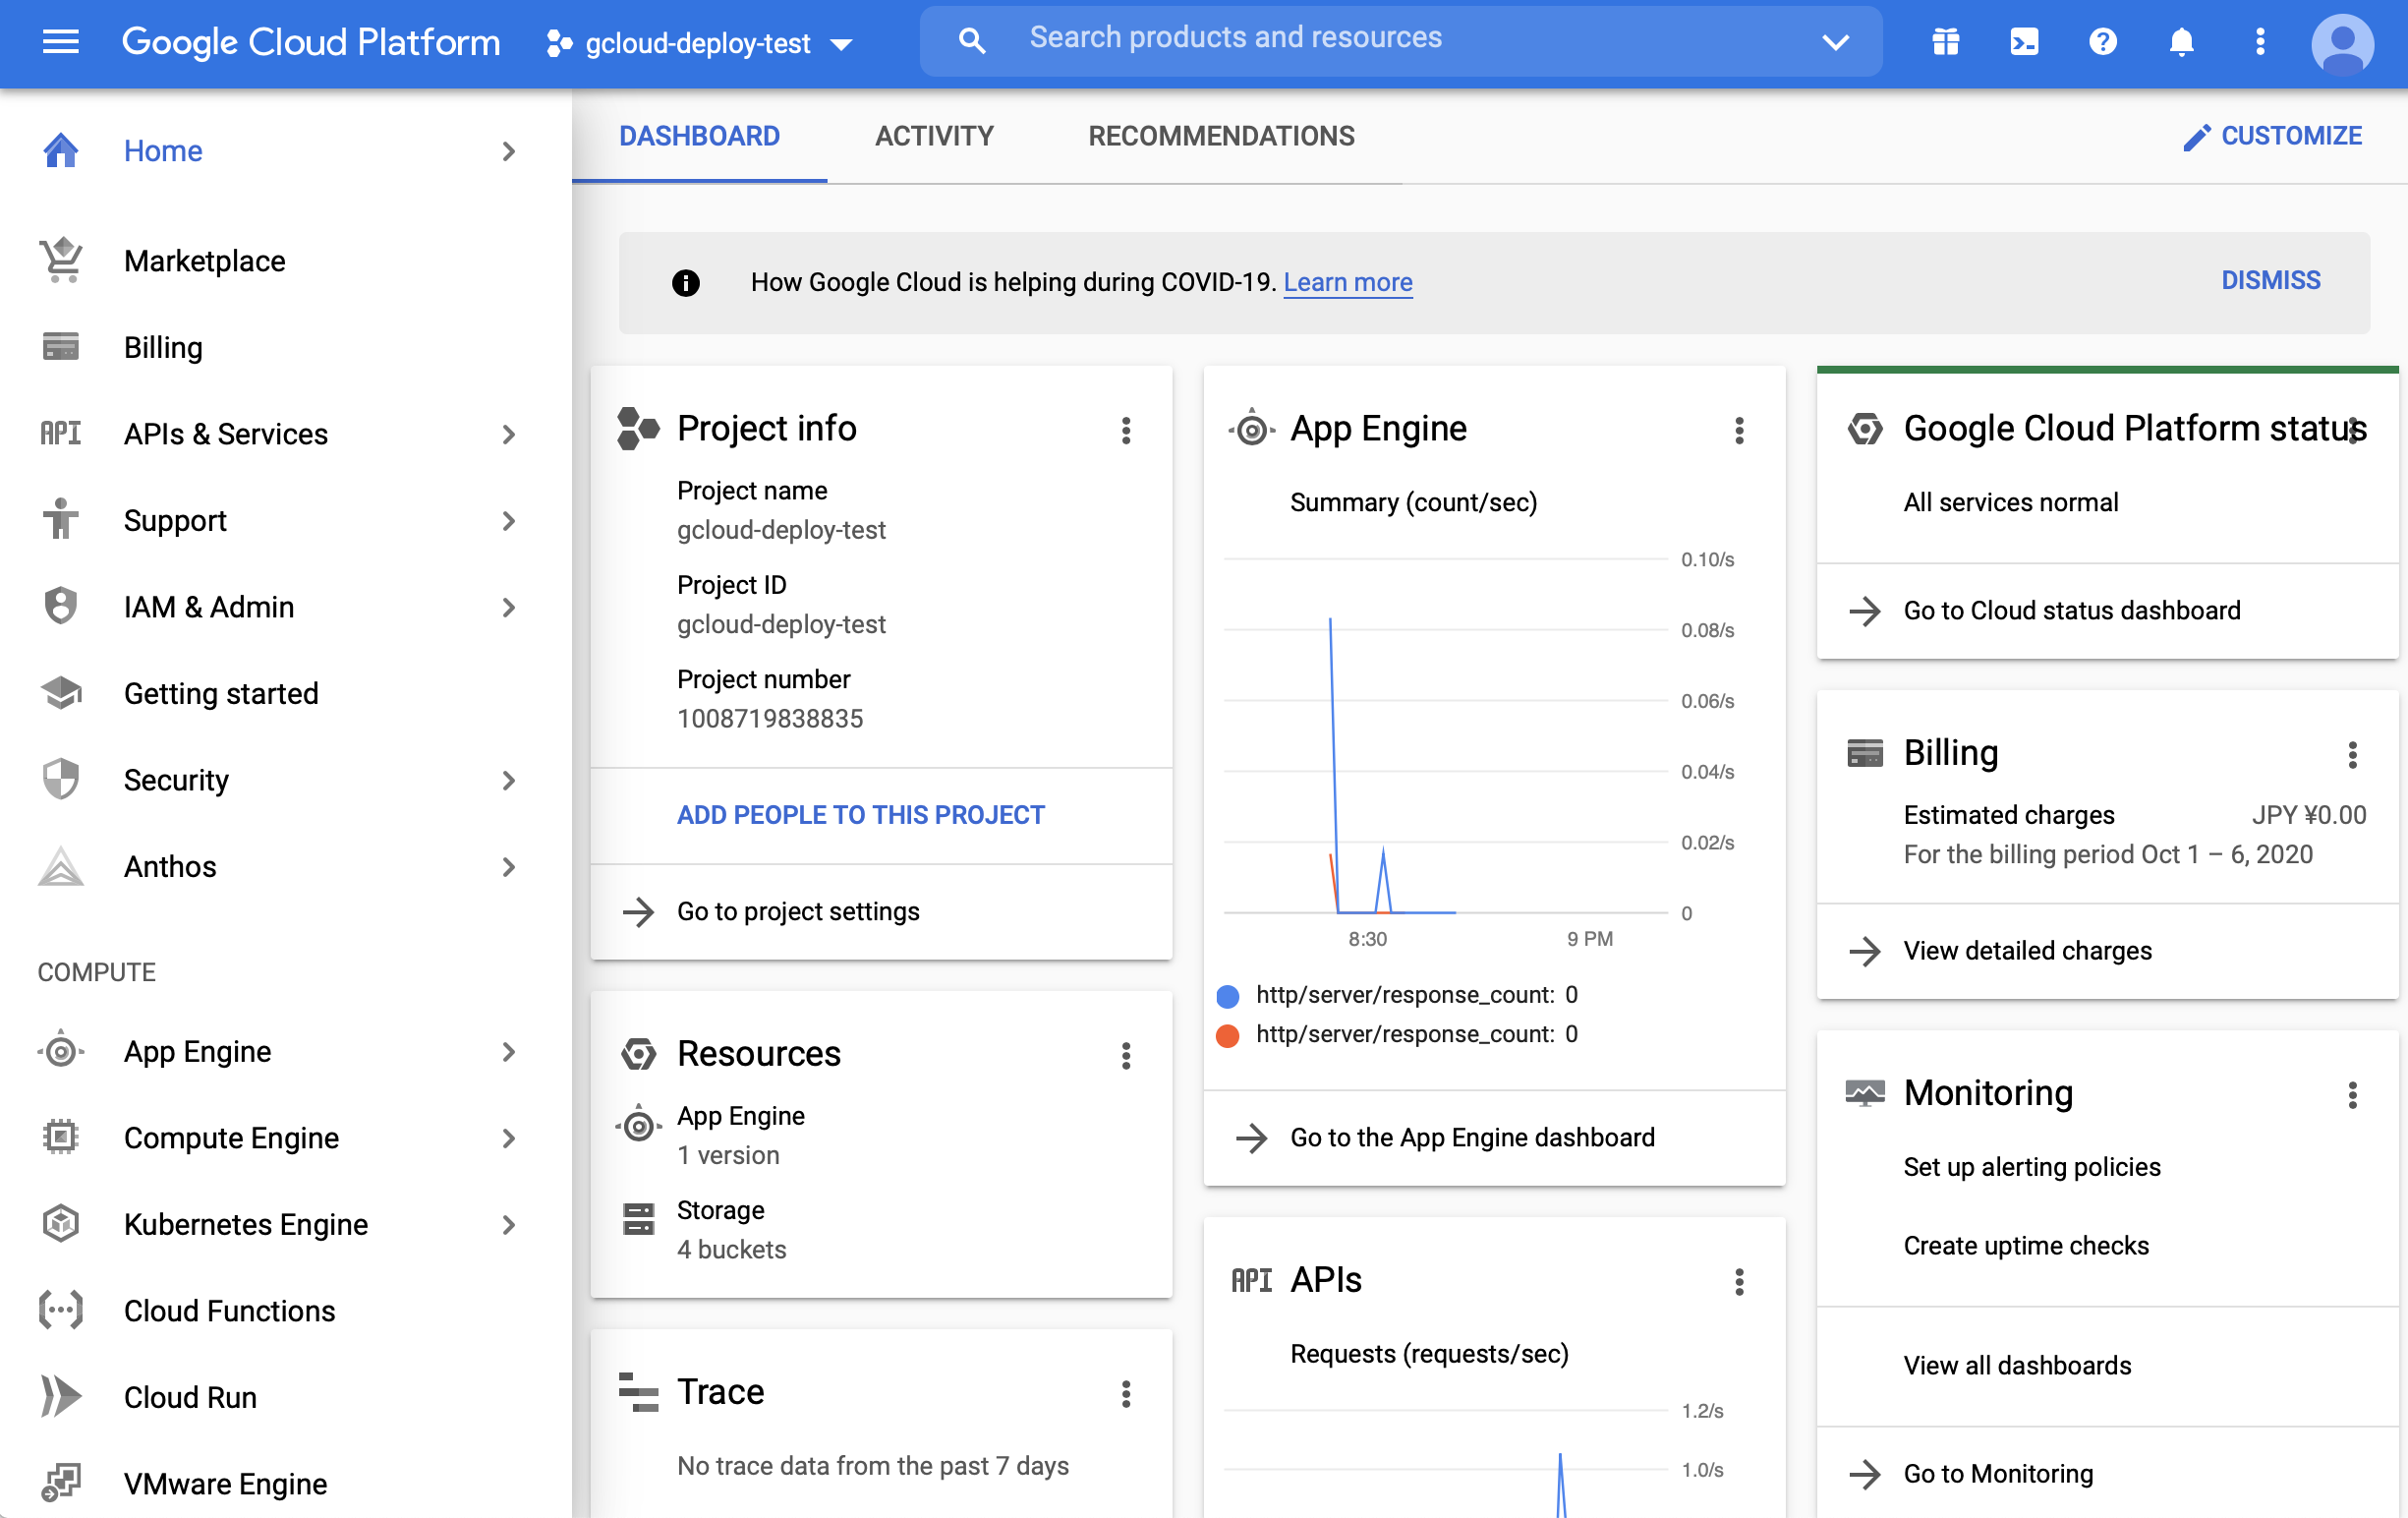Click the Billing card icon in sidebar
The height and width of the screenshot is (1518, 2408).
click(x=61, y=347)
